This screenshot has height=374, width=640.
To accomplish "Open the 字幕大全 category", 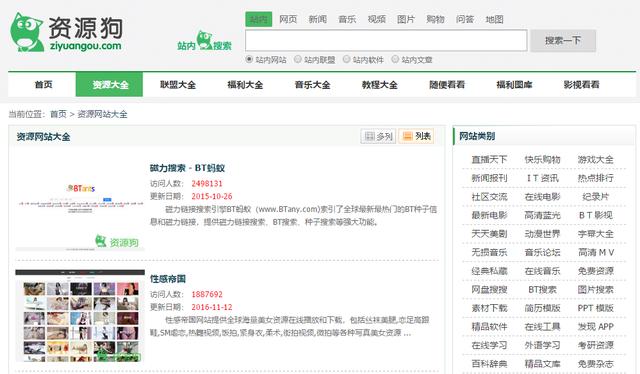I will click(596, 234).
